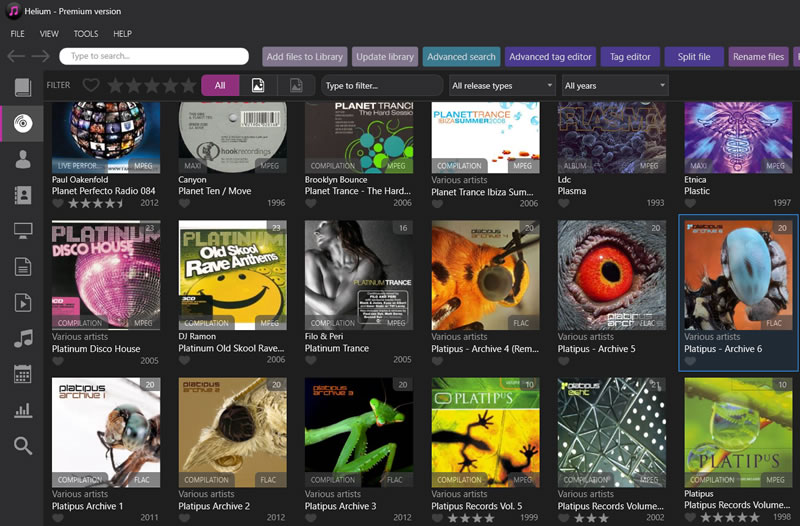This screenshot has height=526, width=800.
Task: Click the Ldc artist name
Action: coord(564,180)
